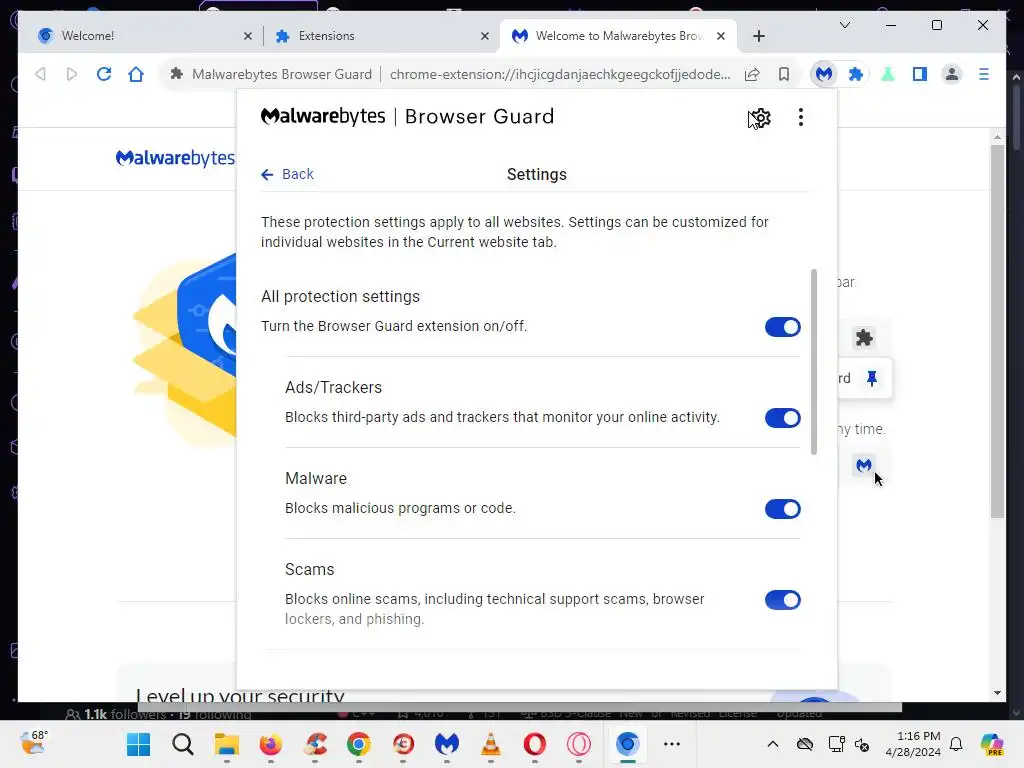Open File Explorer from the taskbar
Image resolution: width=1024 pixels, height=768 pixels.
pos(227,744)
